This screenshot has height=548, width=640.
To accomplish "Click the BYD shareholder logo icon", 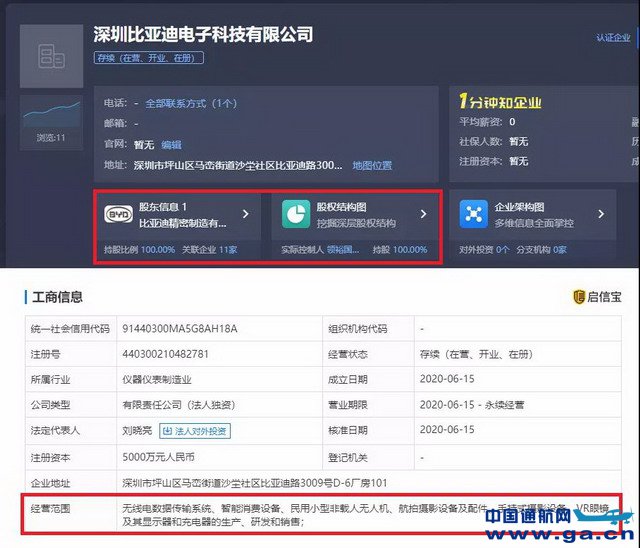I will [118, 214].
